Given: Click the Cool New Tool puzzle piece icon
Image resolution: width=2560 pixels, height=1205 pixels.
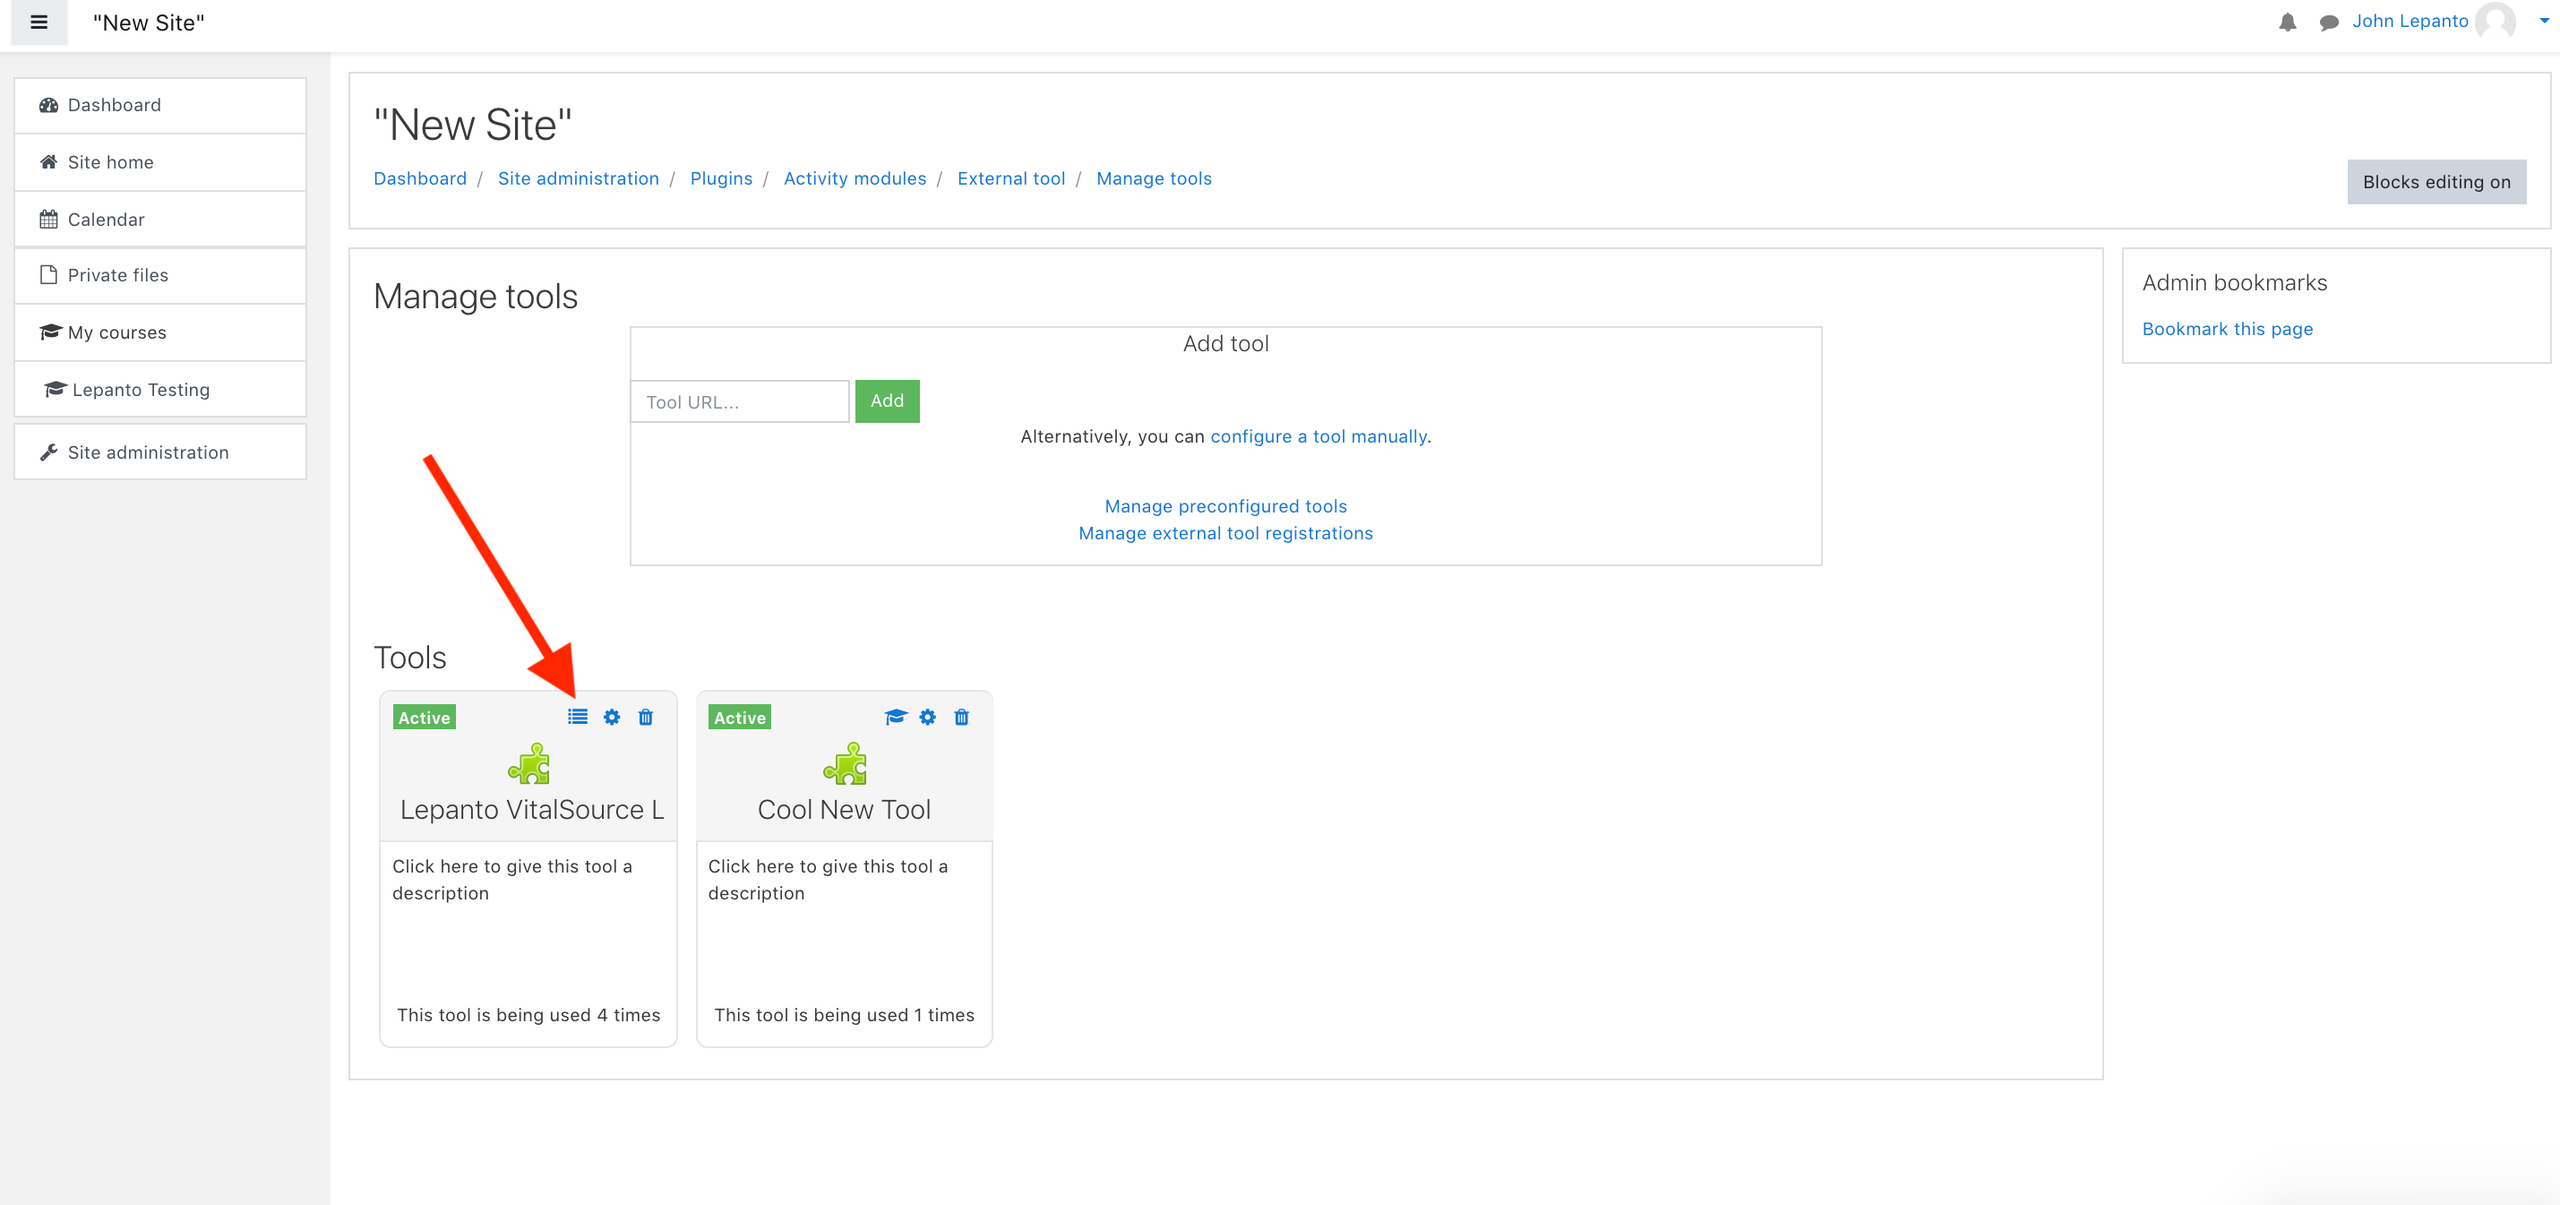Looking at the screenshot, I should (845, 764).
